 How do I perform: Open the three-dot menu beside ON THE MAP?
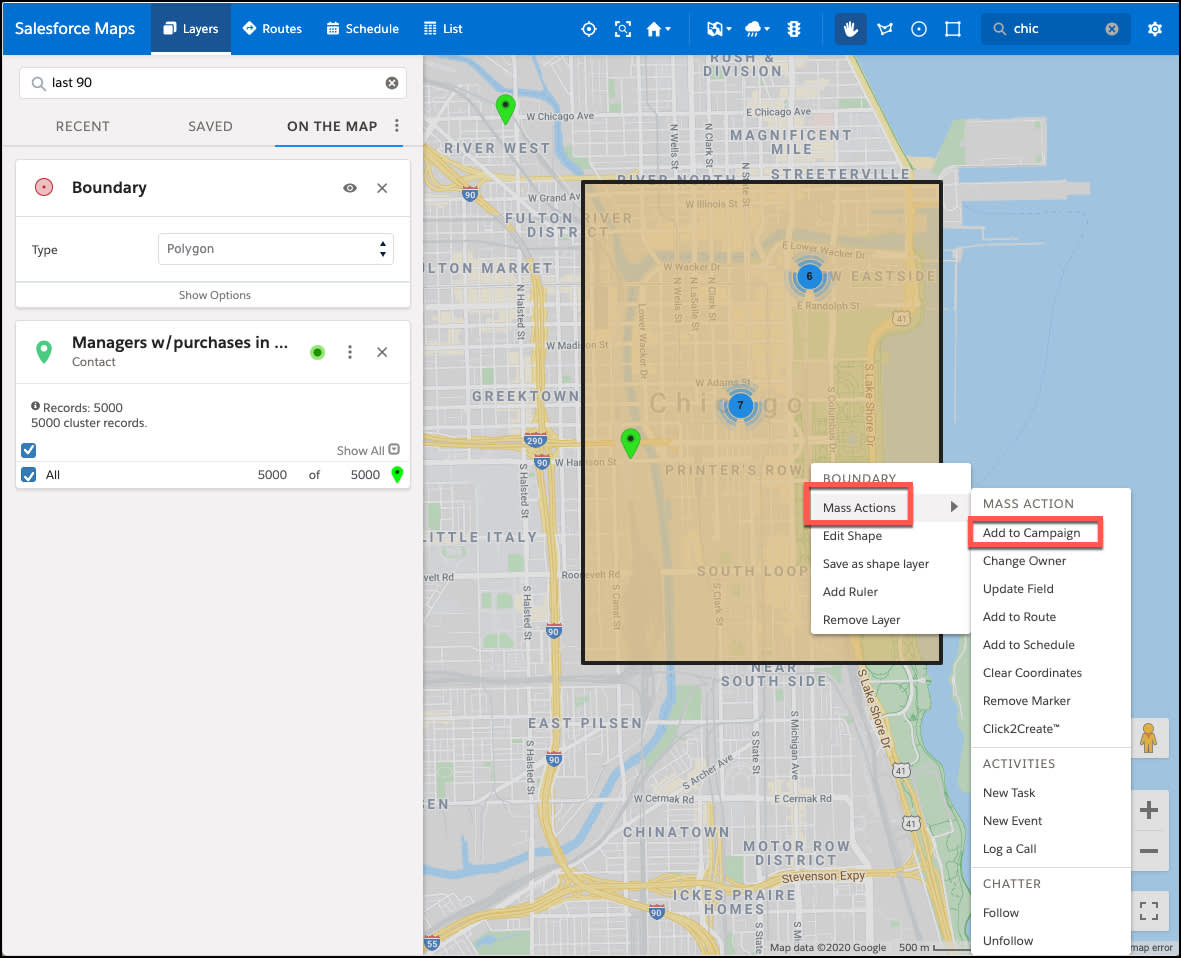coord(397,126)
